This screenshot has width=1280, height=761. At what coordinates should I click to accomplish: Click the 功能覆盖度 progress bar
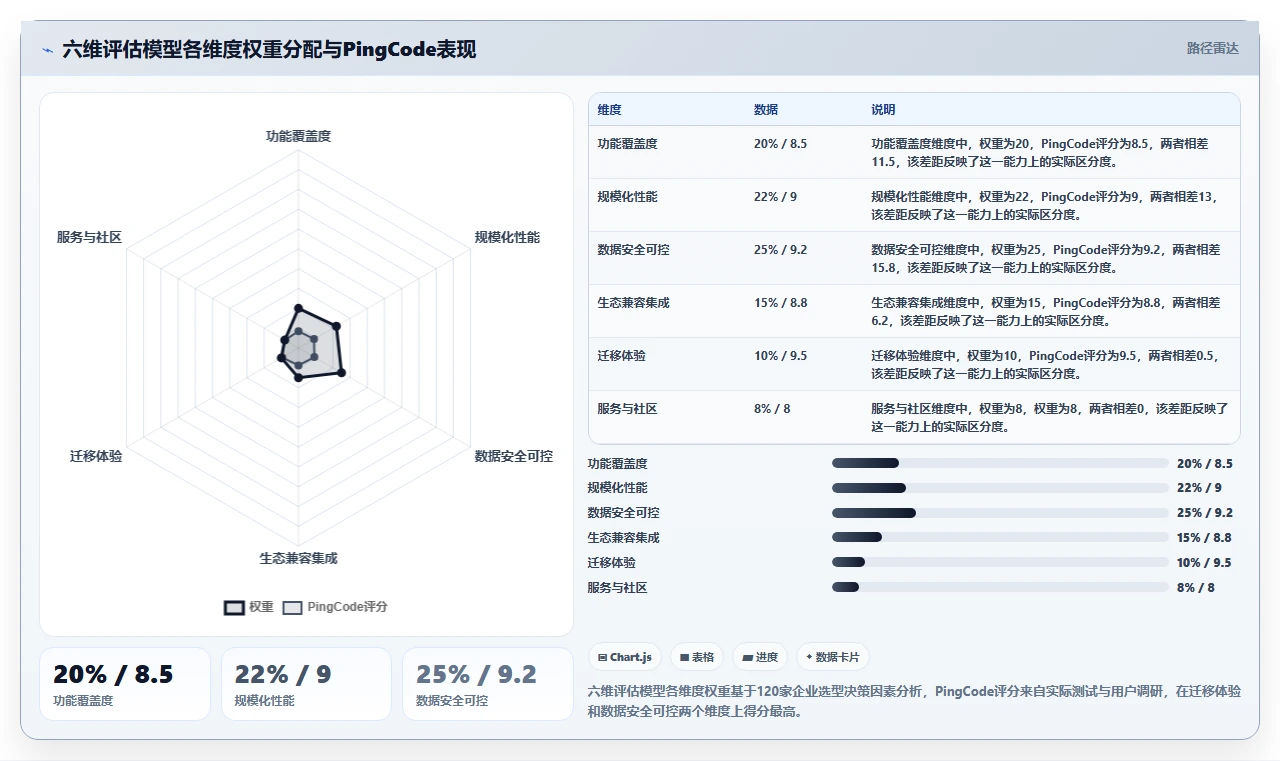click(x=1000, y=463)
